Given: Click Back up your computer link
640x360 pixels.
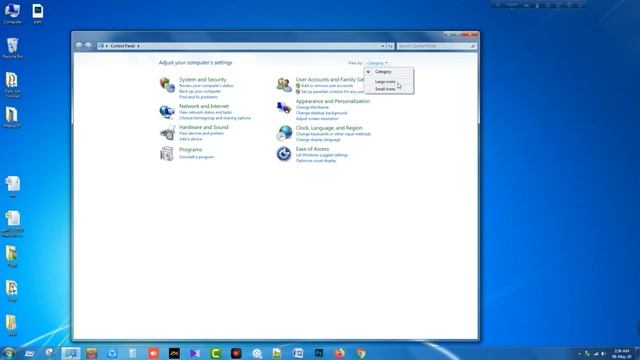Looking at the screenshot, I should click(200, 91).
